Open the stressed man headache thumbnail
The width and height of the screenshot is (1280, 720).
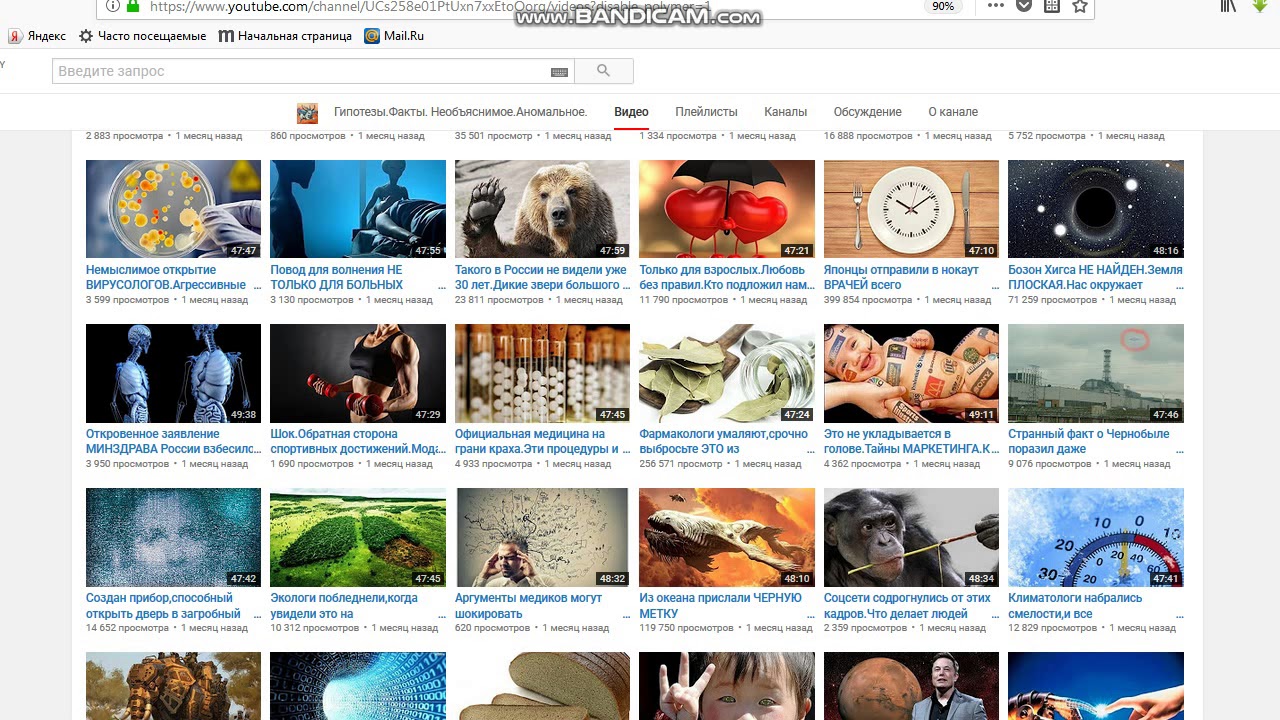(x=542, y=537)
